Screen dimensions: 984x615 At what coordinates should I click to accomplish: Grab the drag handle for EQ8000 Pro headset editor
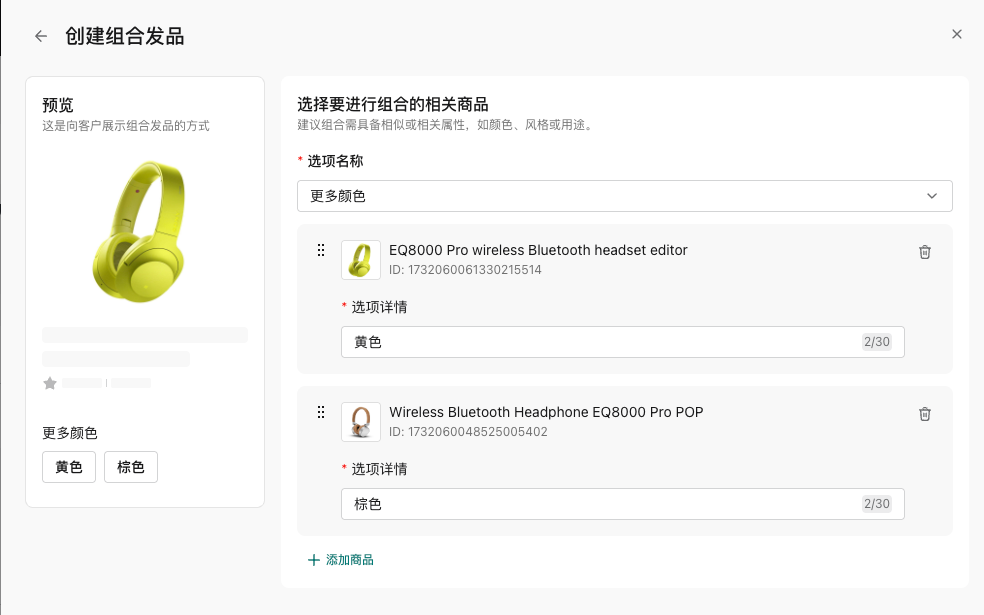coord(321,250)
